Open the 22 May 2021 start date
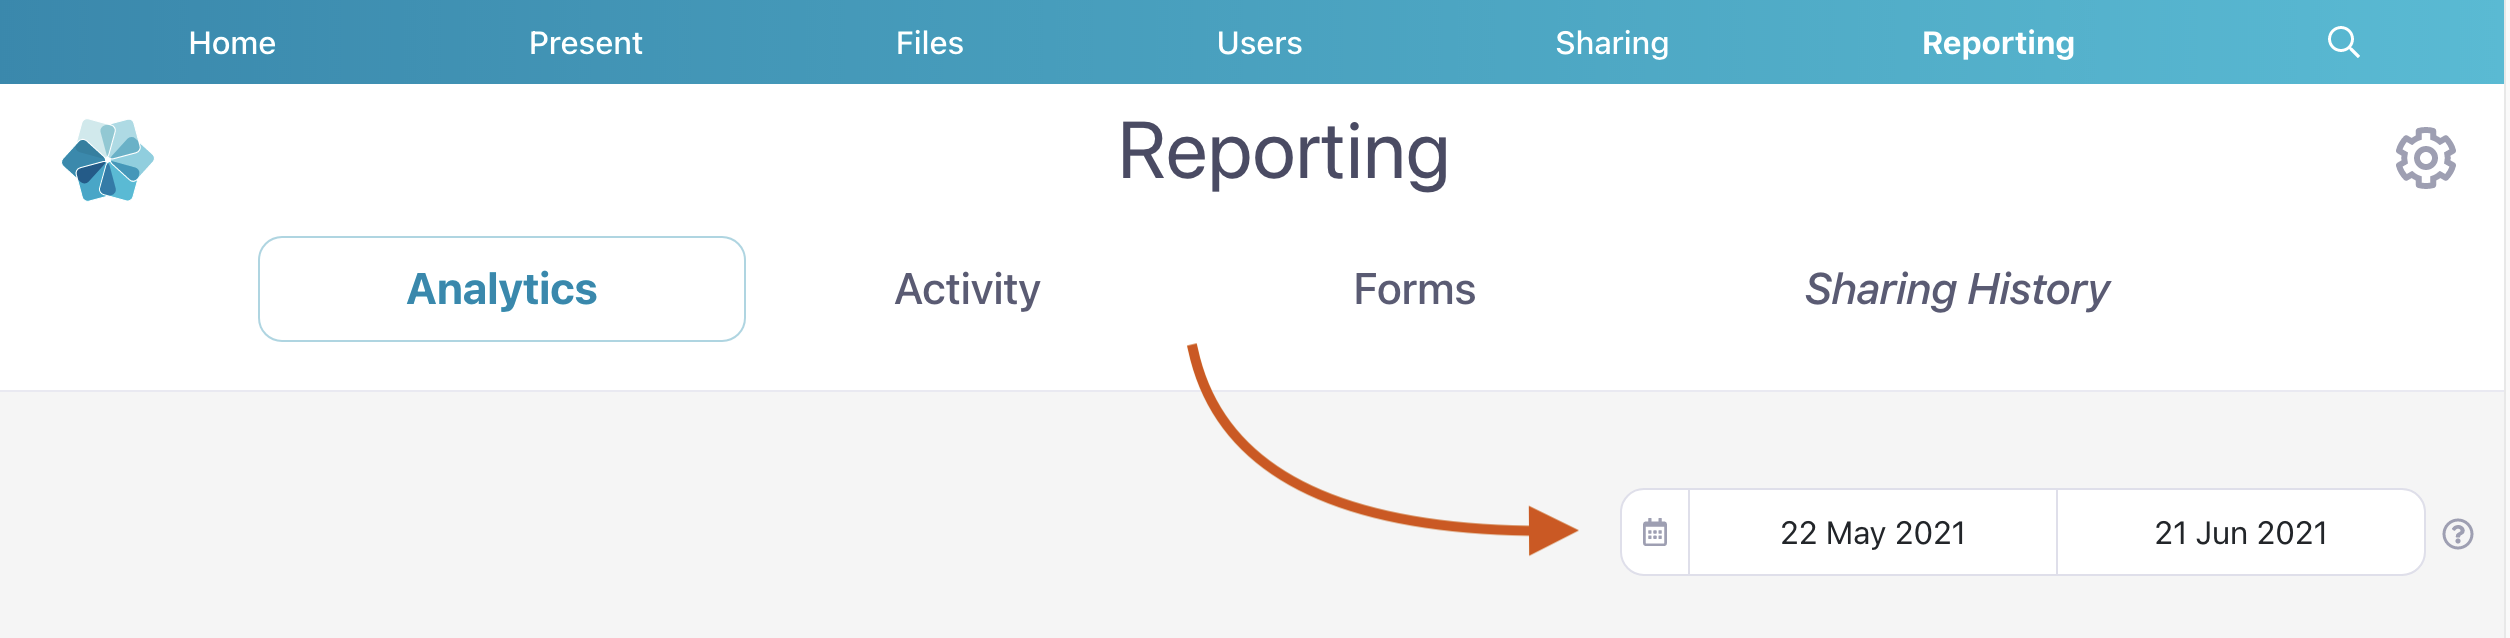2510x638 pixels. (x=1872, y=533)
